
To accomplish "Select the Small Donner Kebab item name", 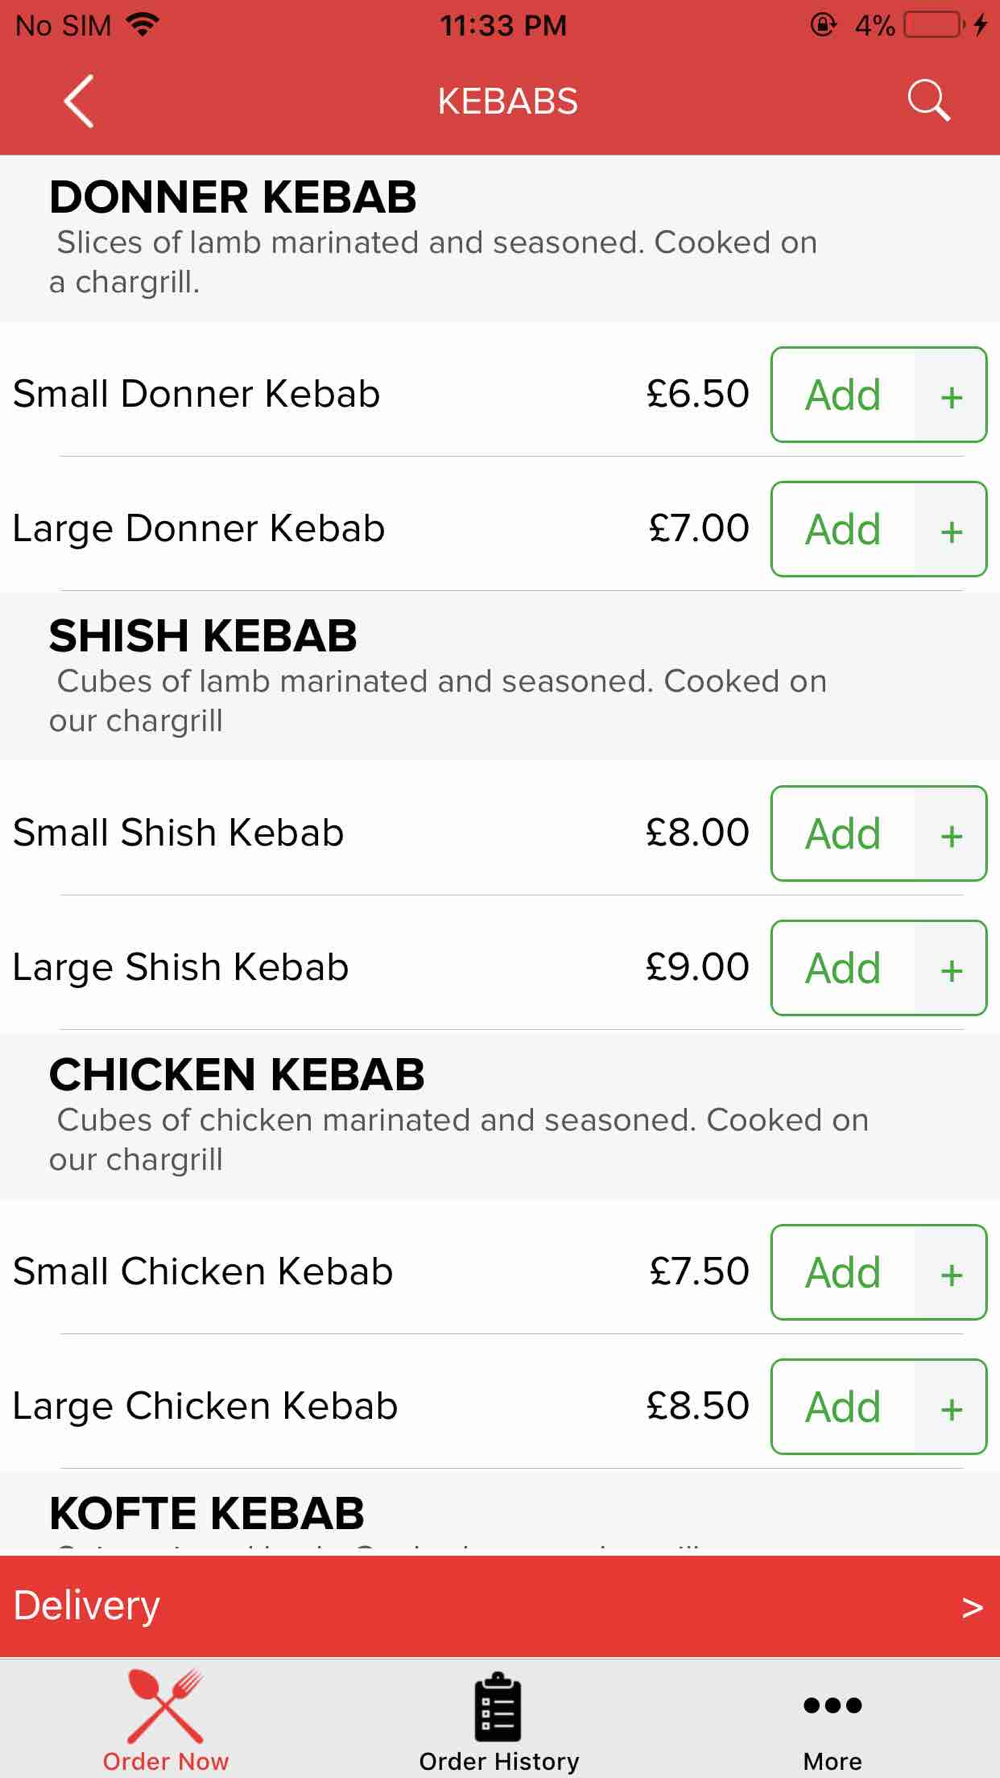I will click(196, 394).
